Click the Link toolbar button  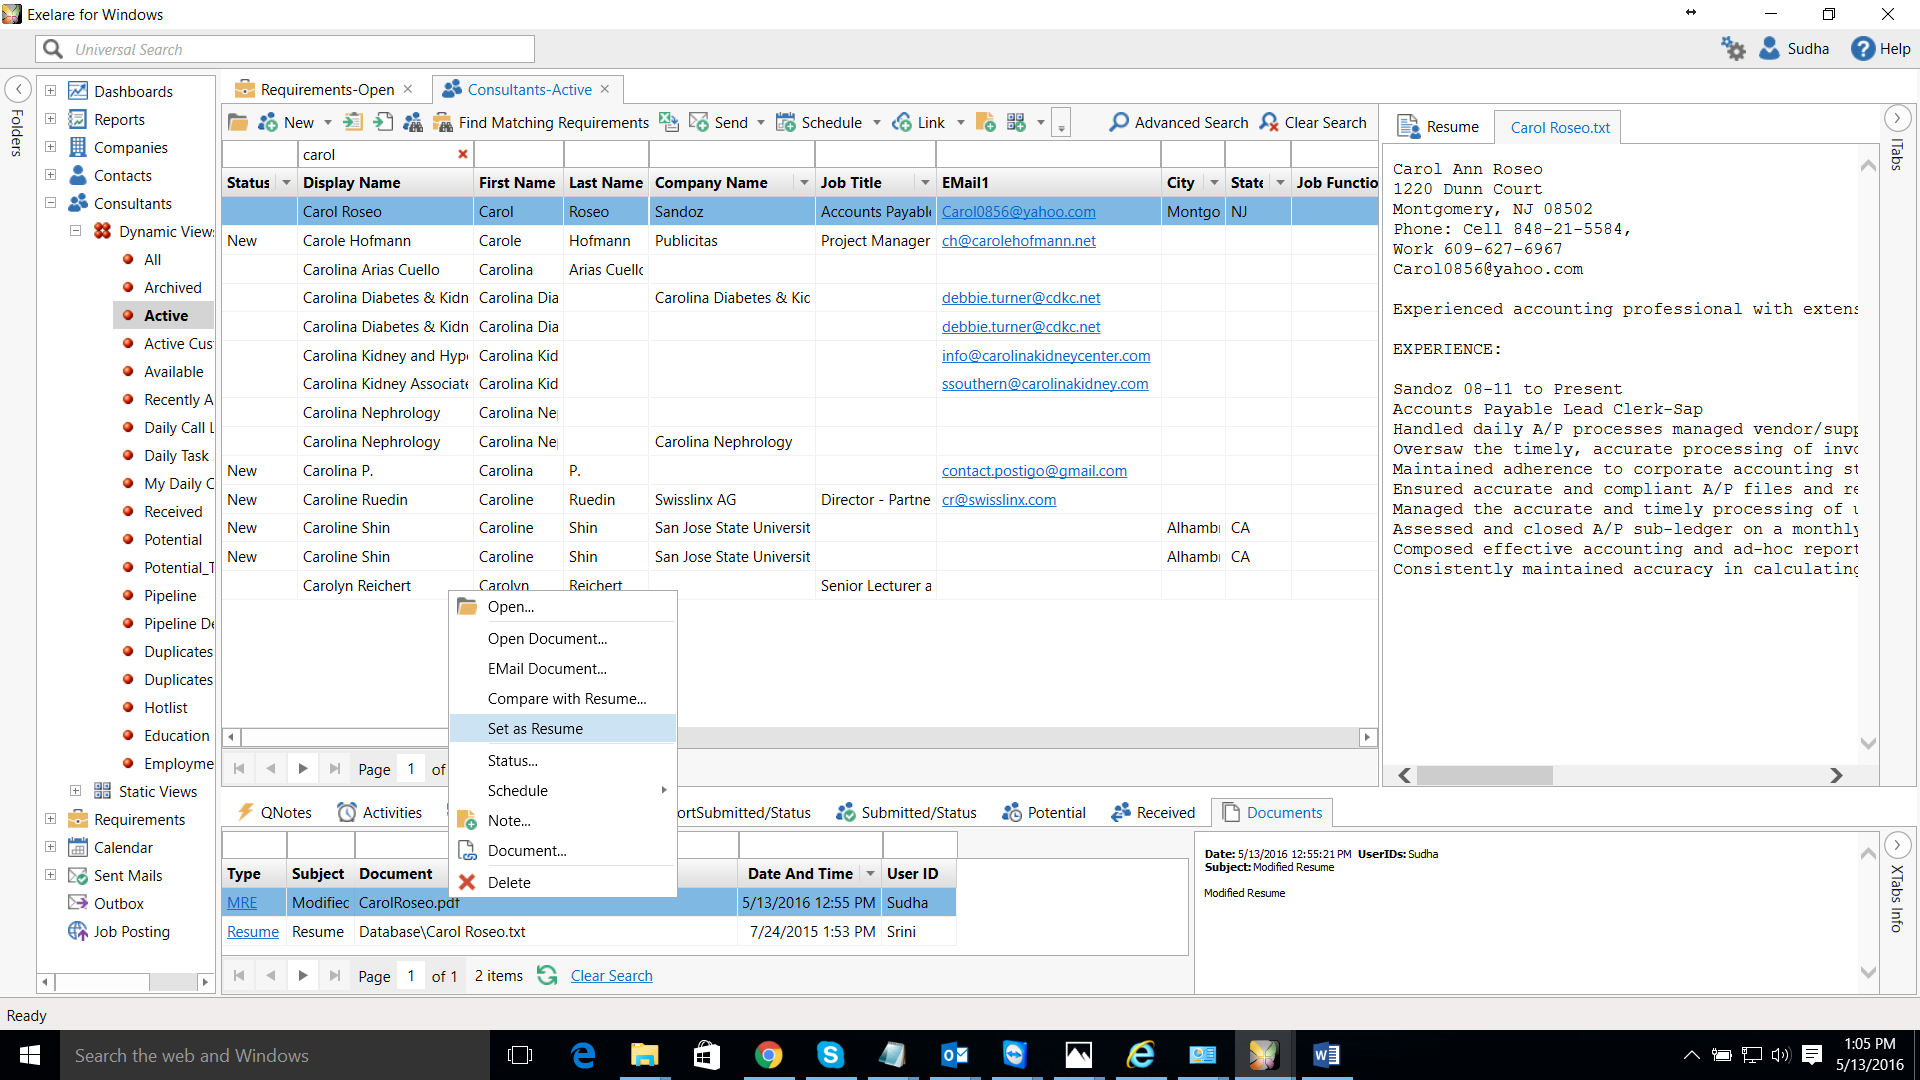[918, 122]
